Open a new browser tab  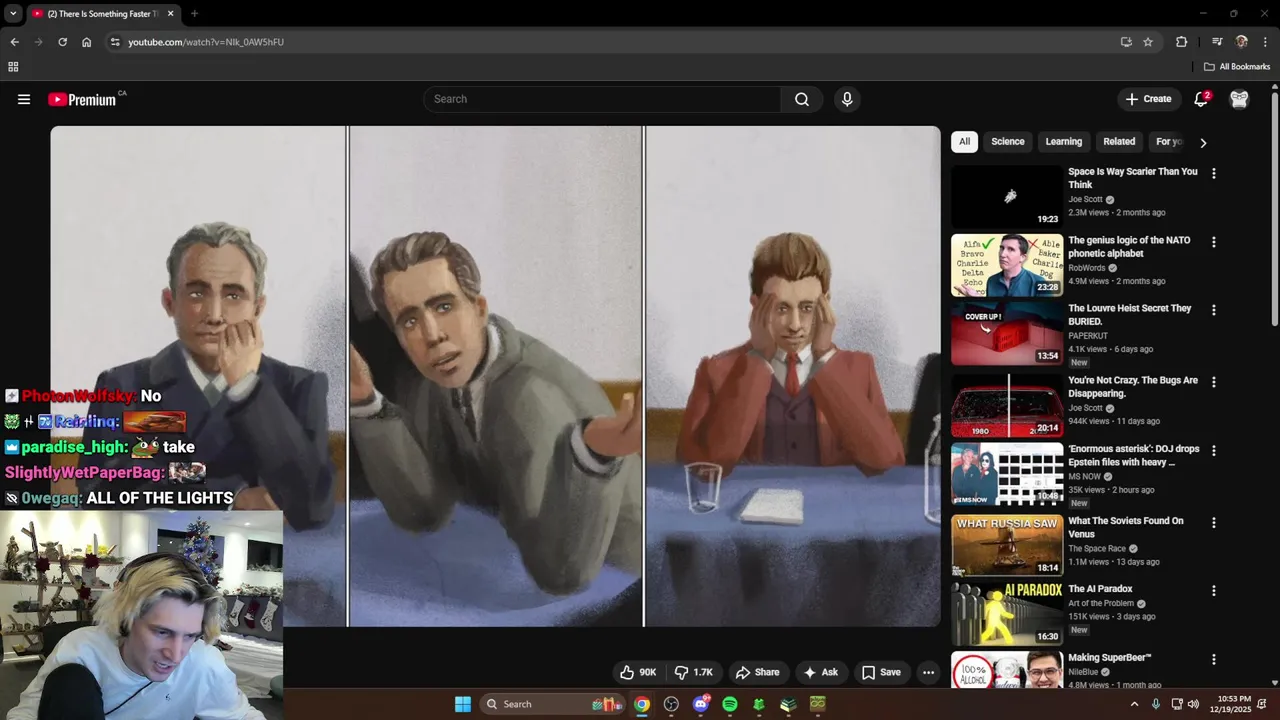194,14
